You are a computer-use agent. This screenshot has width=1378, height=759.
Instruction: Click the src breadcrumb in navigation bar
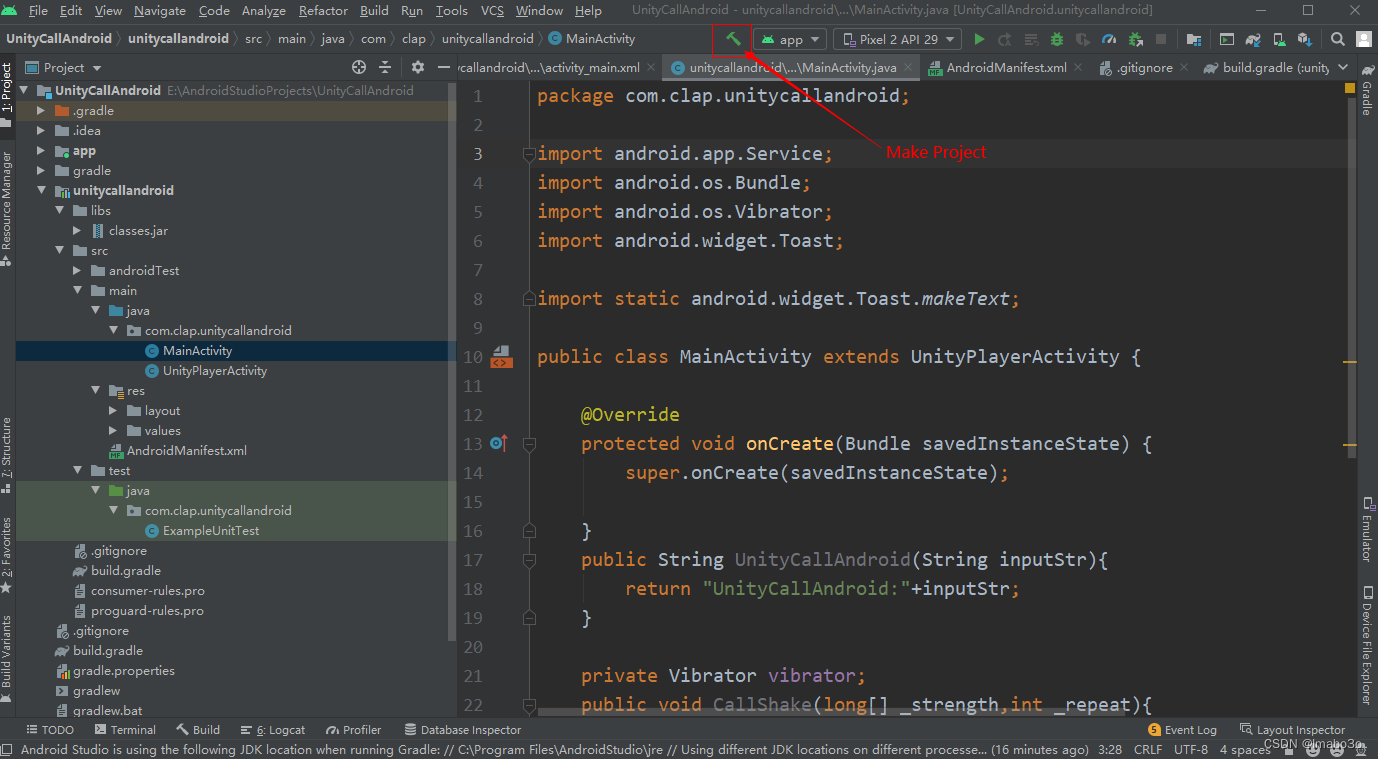[253, 39]
